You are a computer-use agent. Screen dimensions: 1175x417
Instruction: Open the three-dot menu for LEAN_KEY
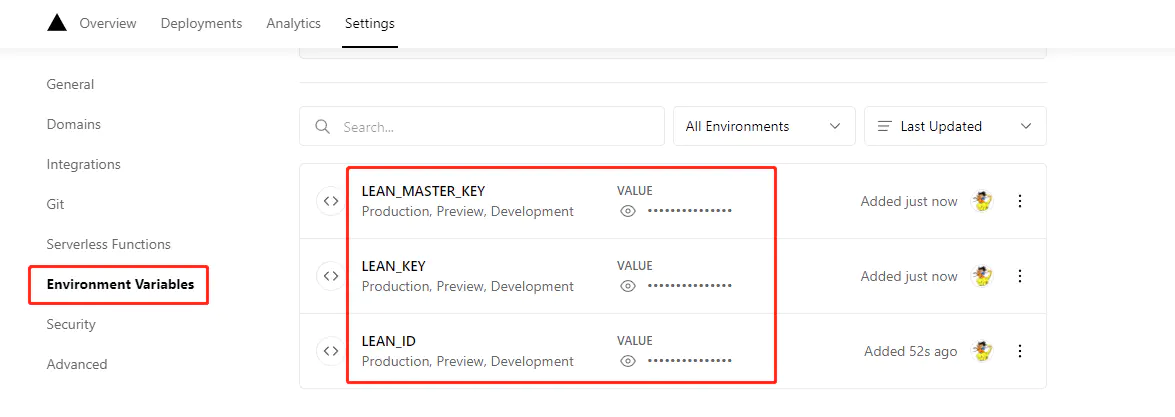1019,276
